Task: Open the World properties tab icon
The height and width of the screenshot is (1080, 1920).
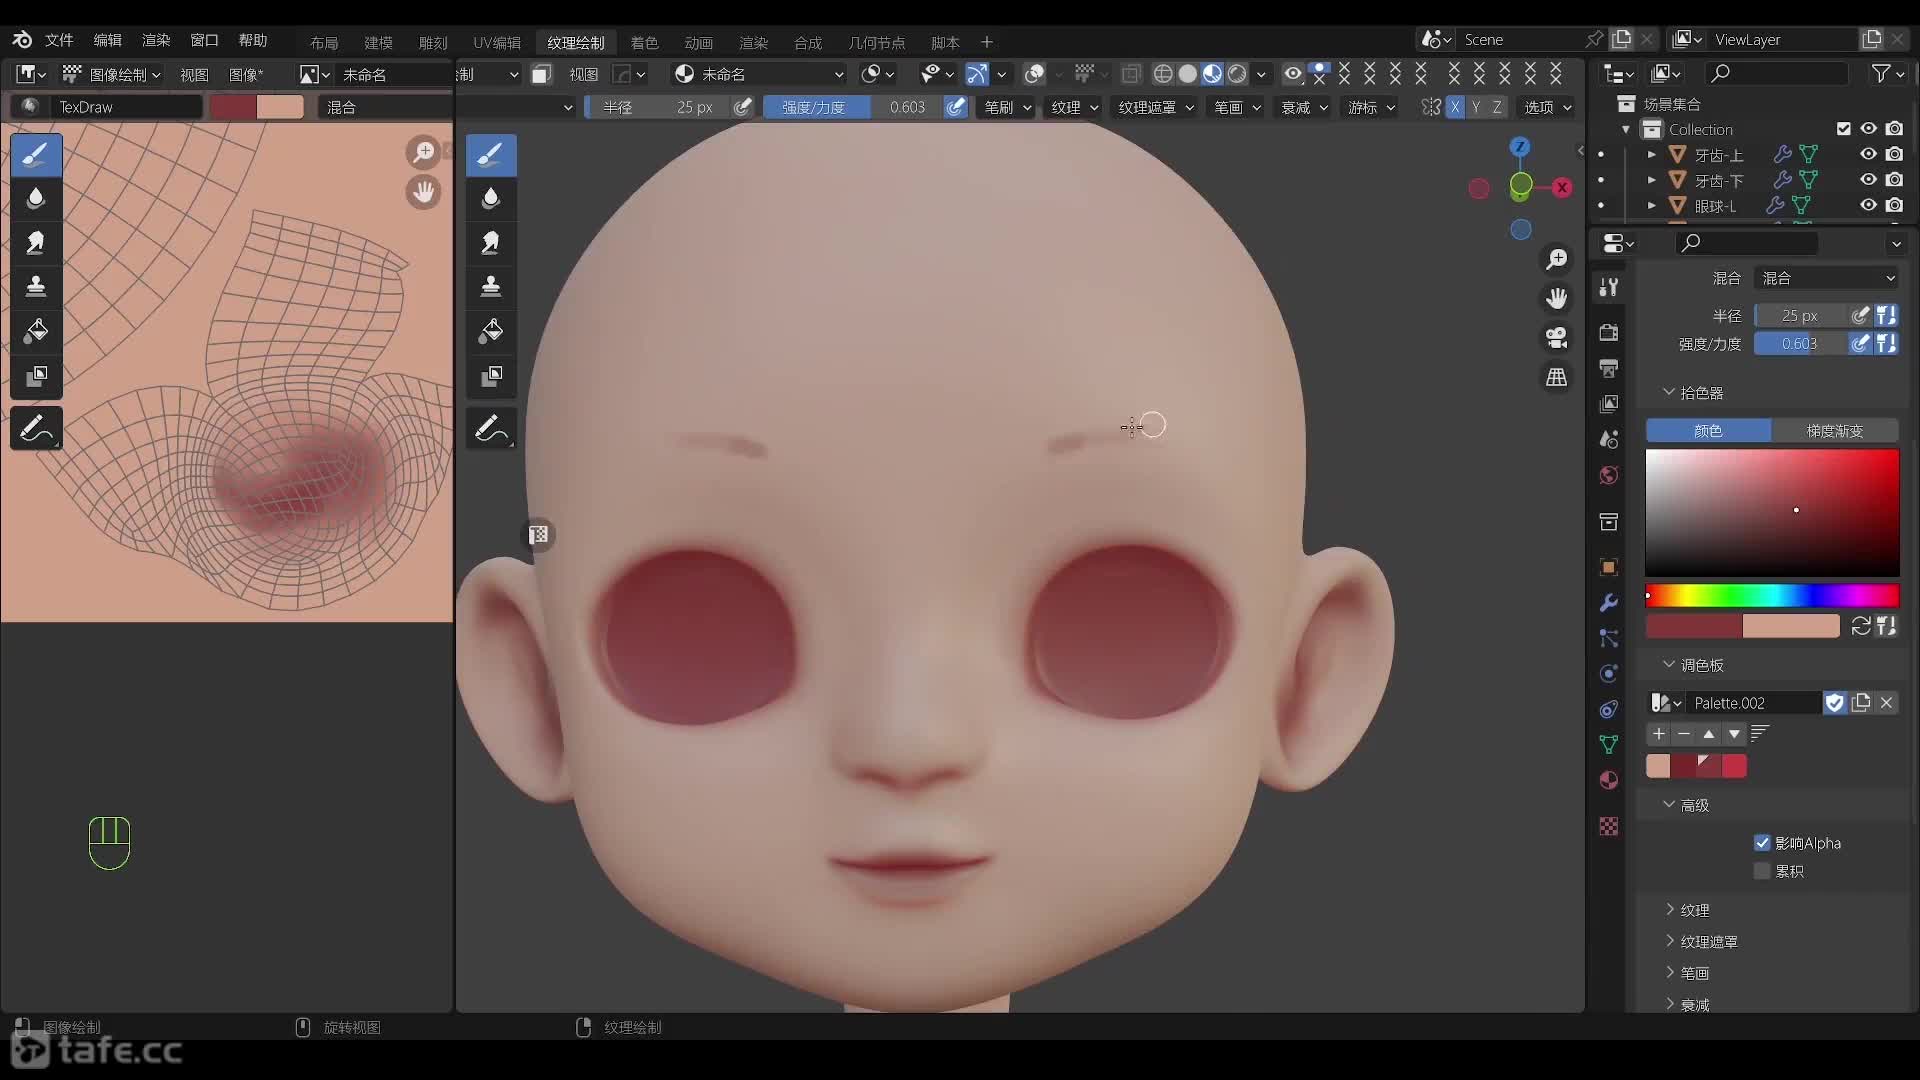Action: (x=1609, y=475)
